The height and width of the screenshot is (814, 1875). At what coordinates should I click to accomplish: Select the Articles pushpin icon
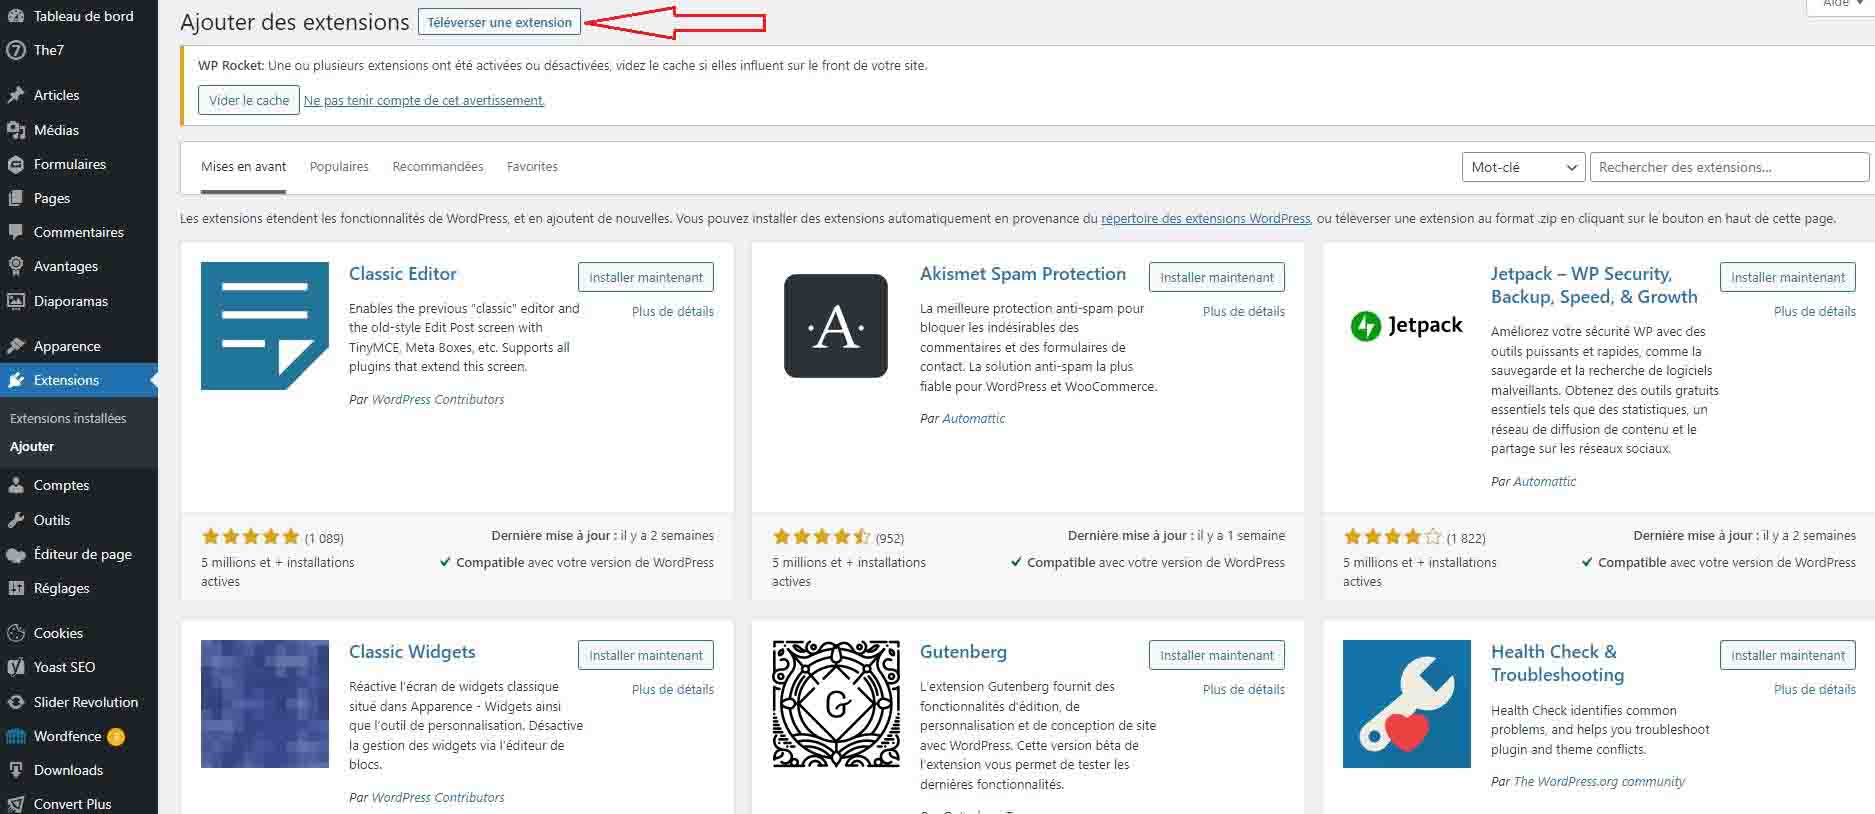(15, 95)
